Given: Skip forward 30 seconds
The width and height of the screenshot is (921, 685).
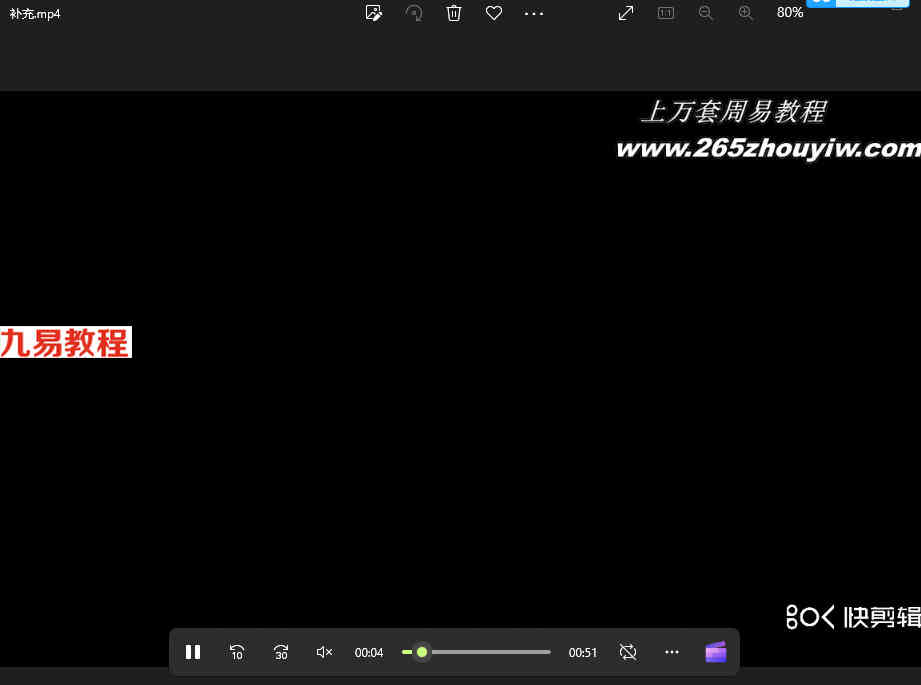Looking at the screenshot, I should click(281, 652).
